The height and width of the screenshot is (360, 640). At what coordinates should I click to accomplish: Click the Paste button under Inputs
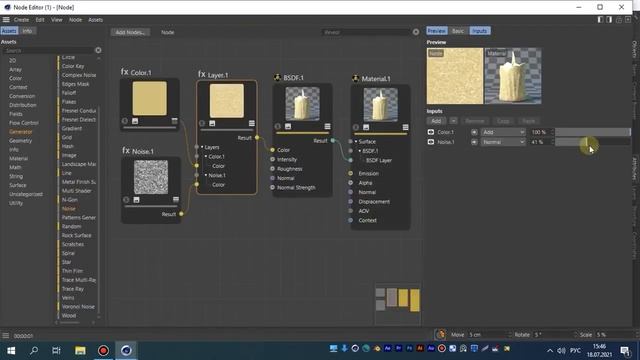point(528,121)
